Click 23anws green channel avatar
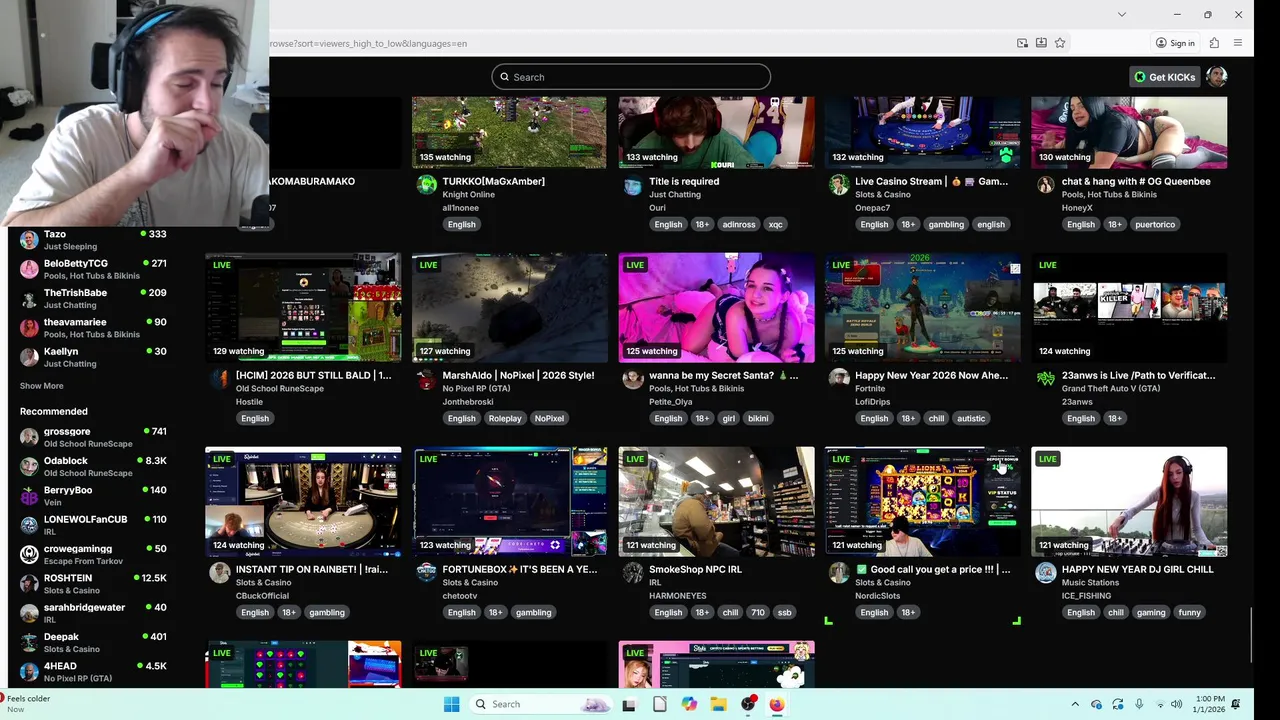The height and width of the screenshot is (720, 1280). pos(1045,379)
